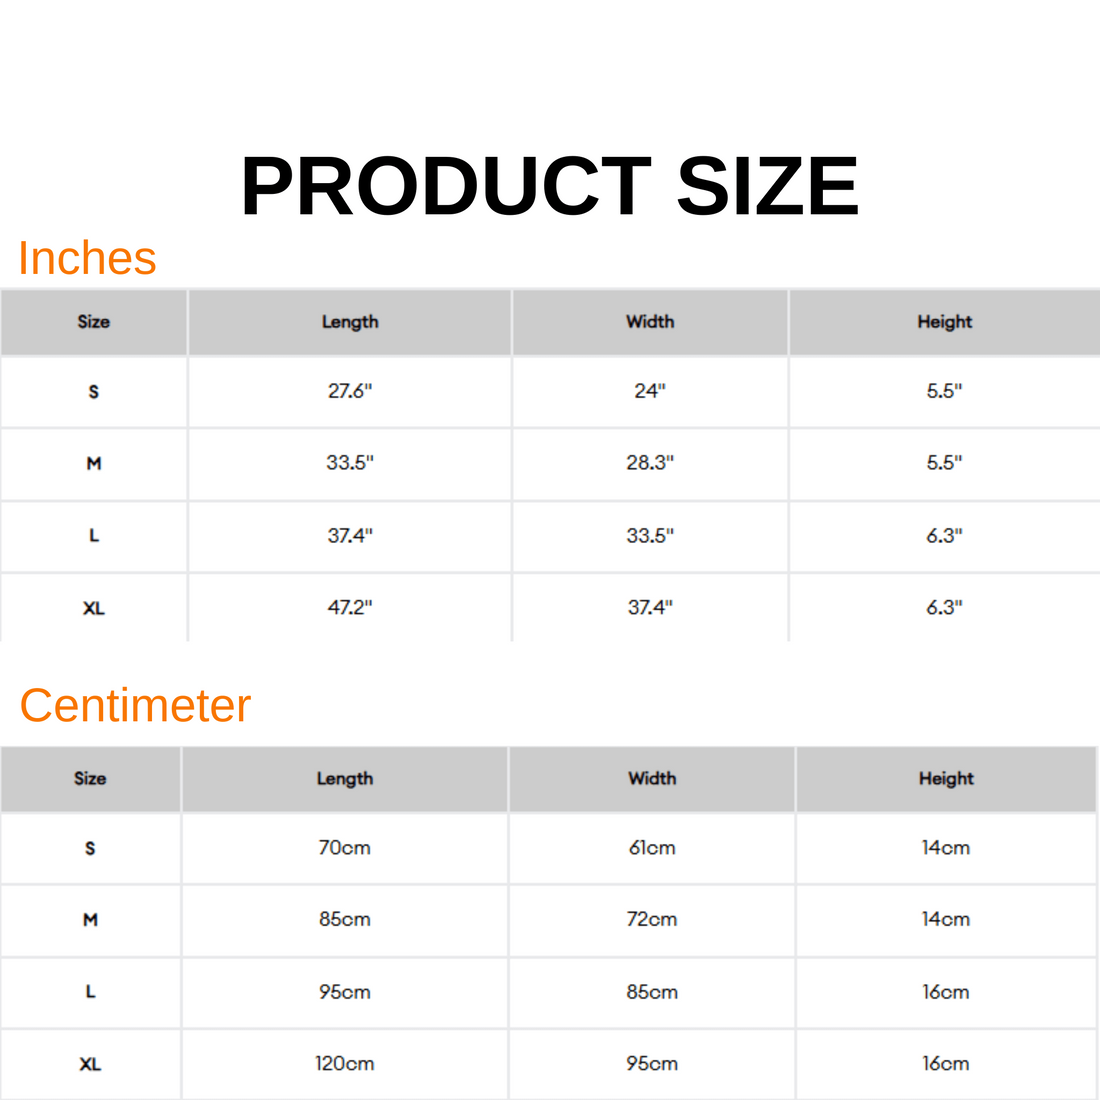The image size is (1100, 1100).
Task: Click the 27.6" length cell
Action: (x=350, y=391)
